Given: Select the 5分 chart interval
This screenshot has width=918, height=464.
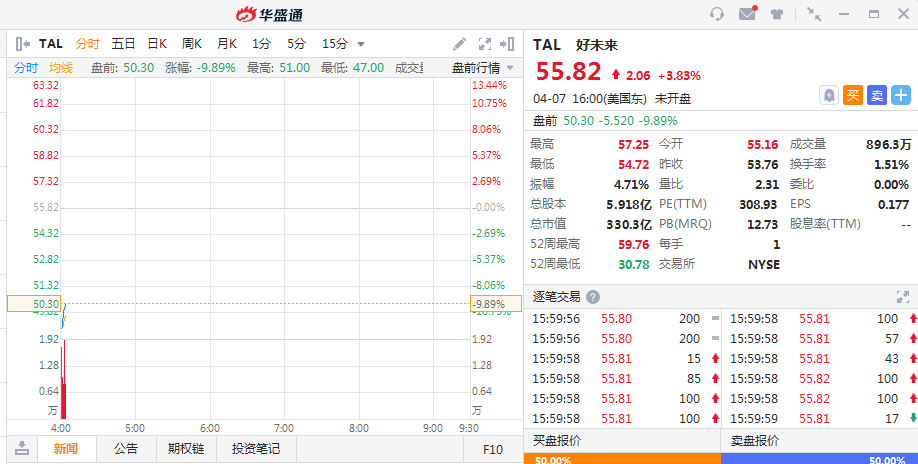Looking at the screenshot, I should point(296,44).
